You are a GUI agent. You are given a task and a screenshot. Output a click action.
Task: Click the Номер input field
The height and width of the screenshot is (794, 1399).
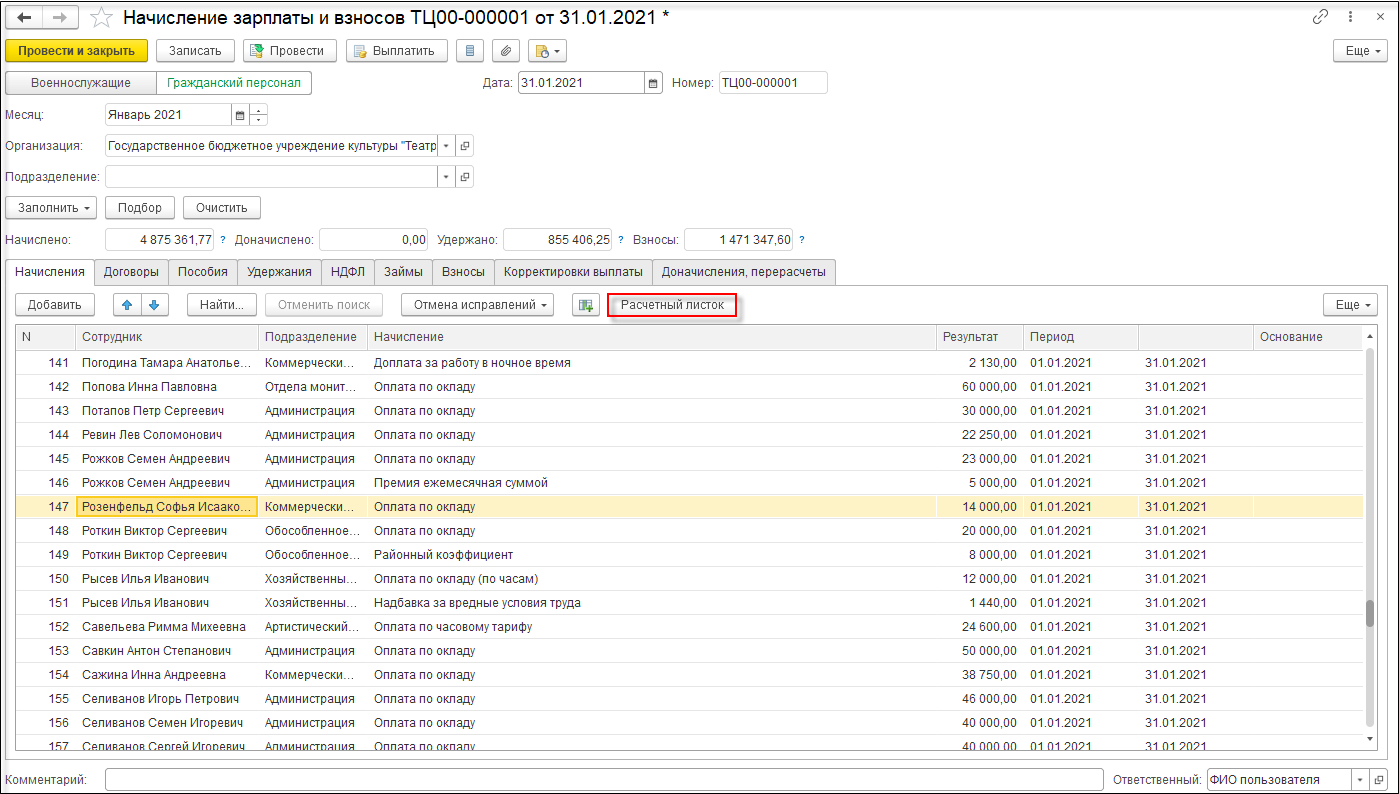pos(772,83)
